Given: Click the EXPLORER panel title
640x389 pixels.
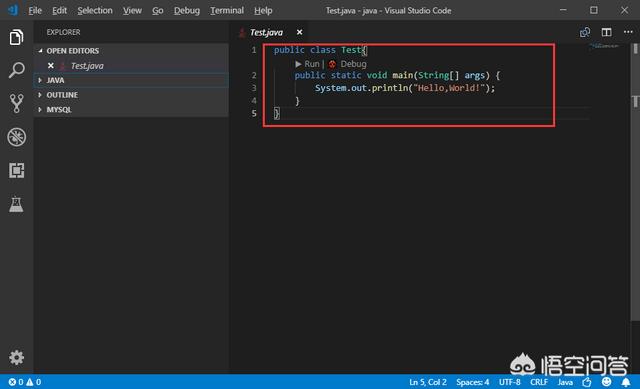Looking at the screenshot, I should [63, 32].
